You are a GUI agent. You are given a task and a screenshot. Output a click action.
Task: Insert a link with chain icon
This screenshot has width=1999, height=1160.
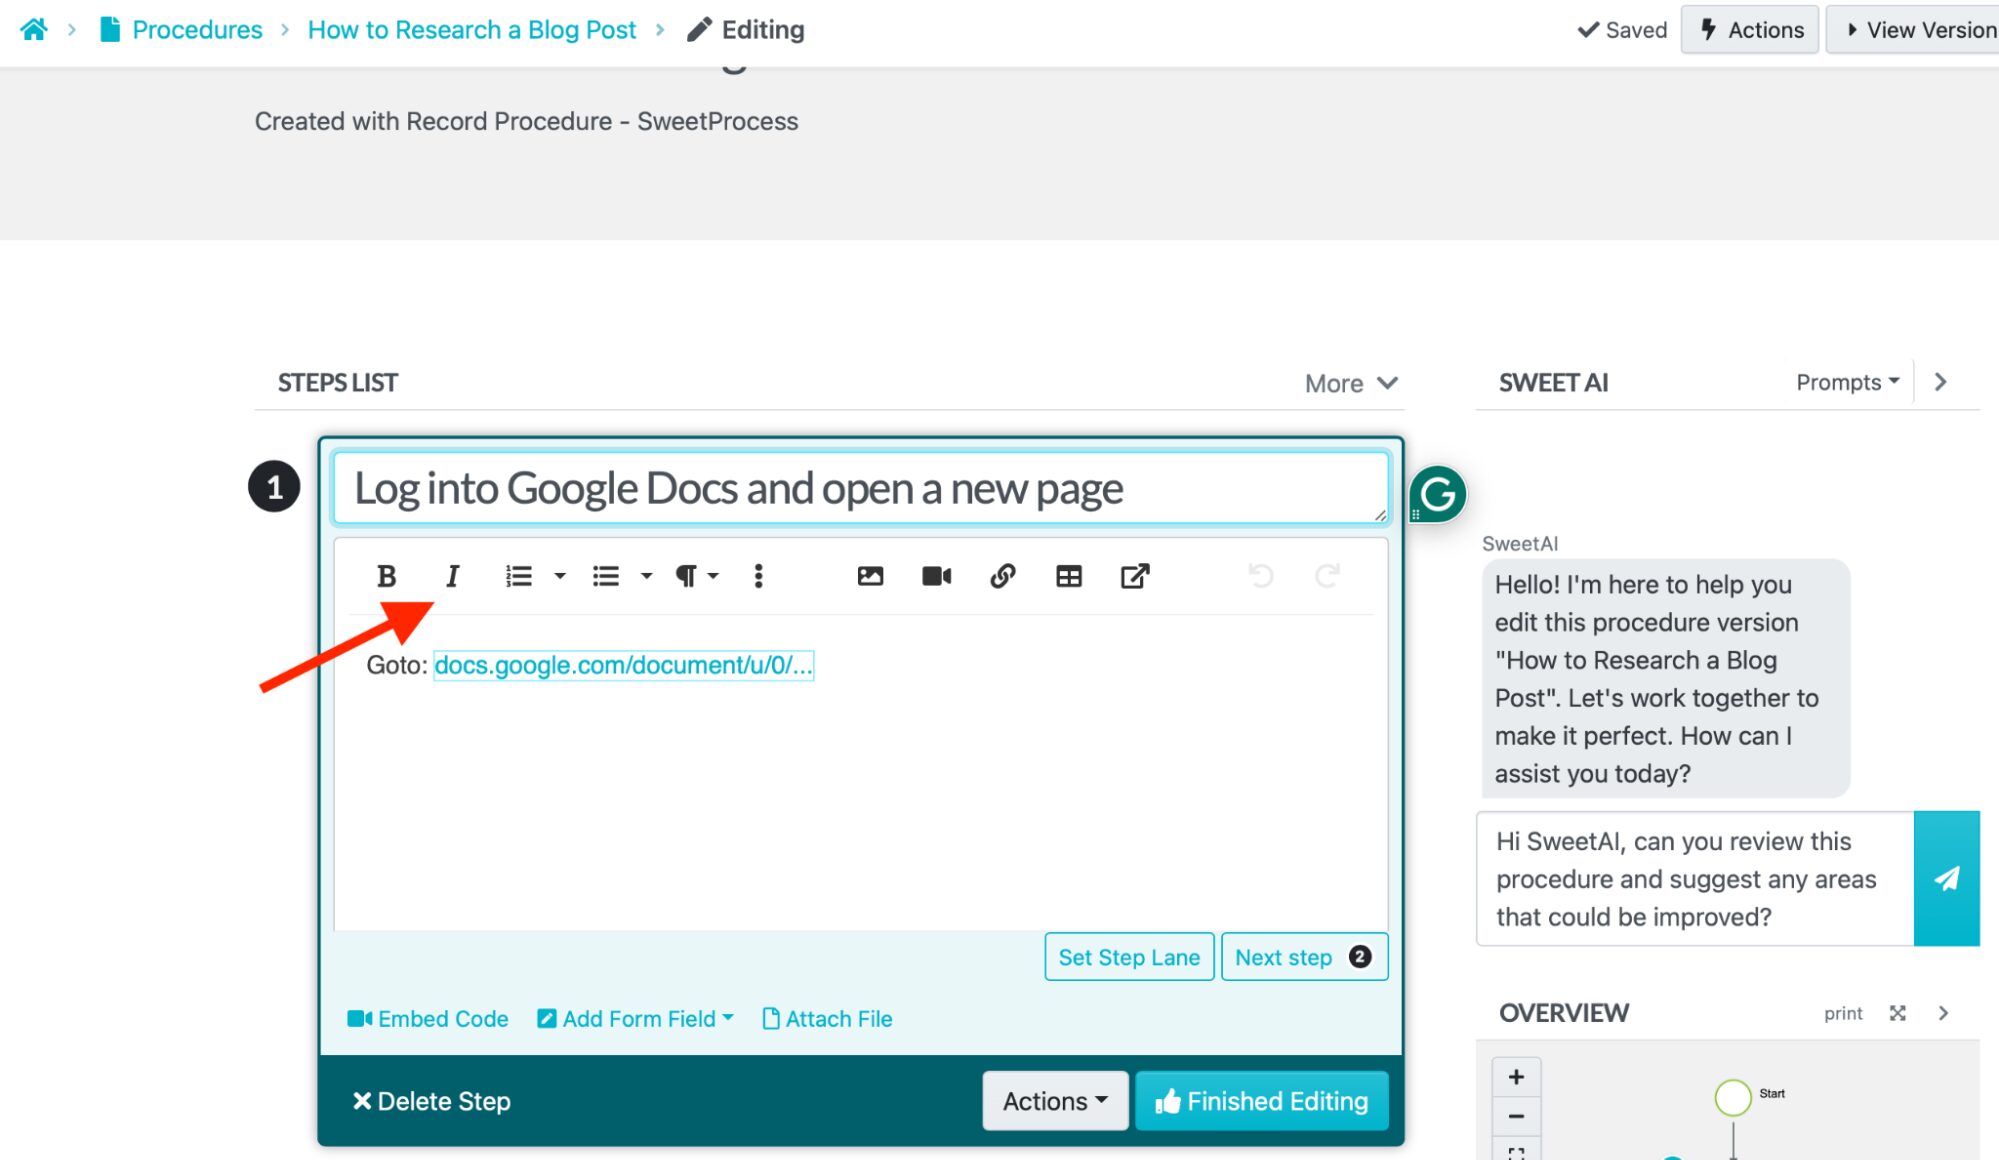(1002, 576)
